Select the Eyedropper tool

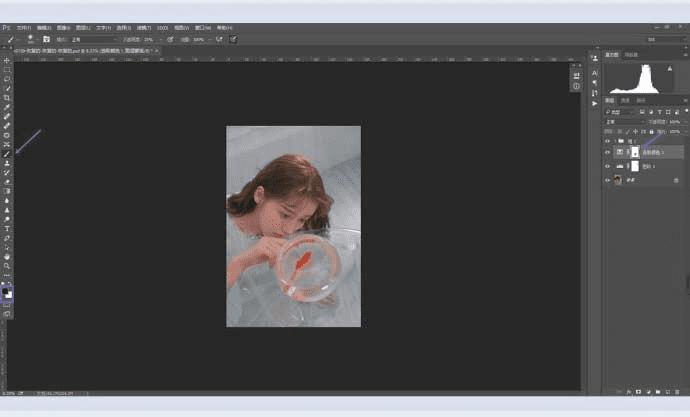point(7,107)
